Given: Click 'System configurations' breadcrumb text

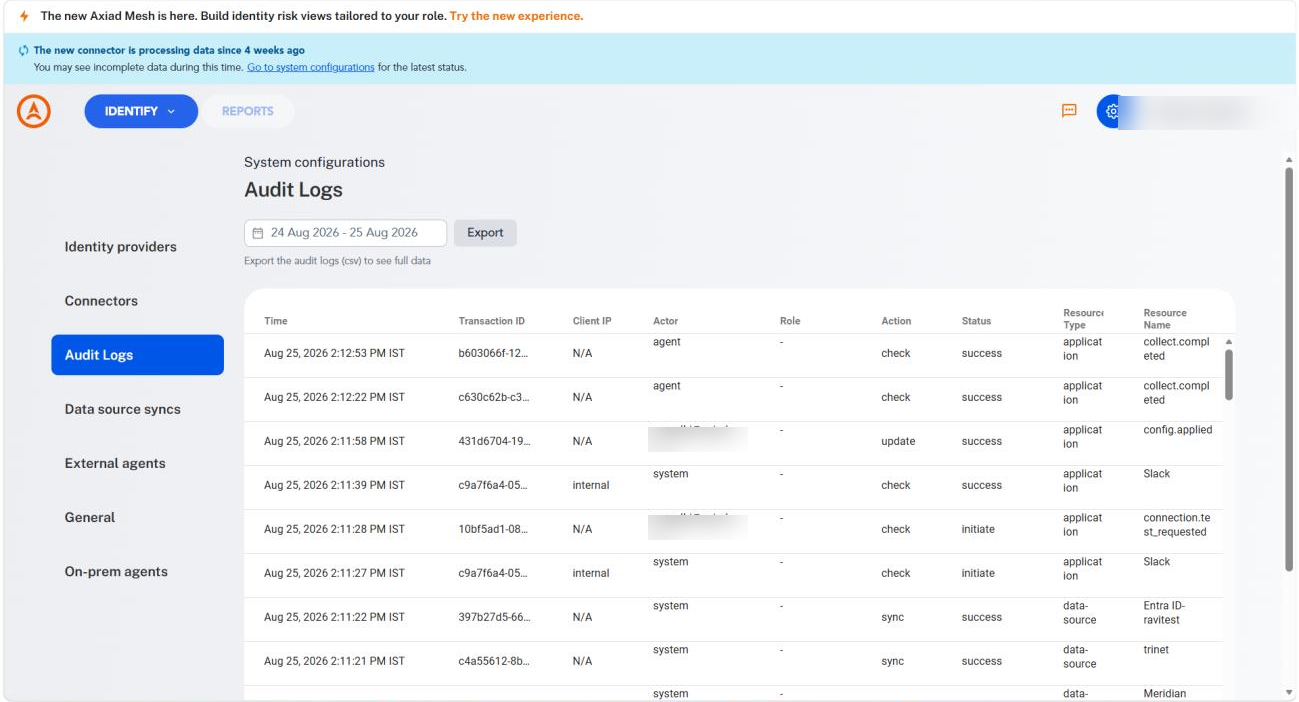Looking at the screenshot, I should coord(314,162).
